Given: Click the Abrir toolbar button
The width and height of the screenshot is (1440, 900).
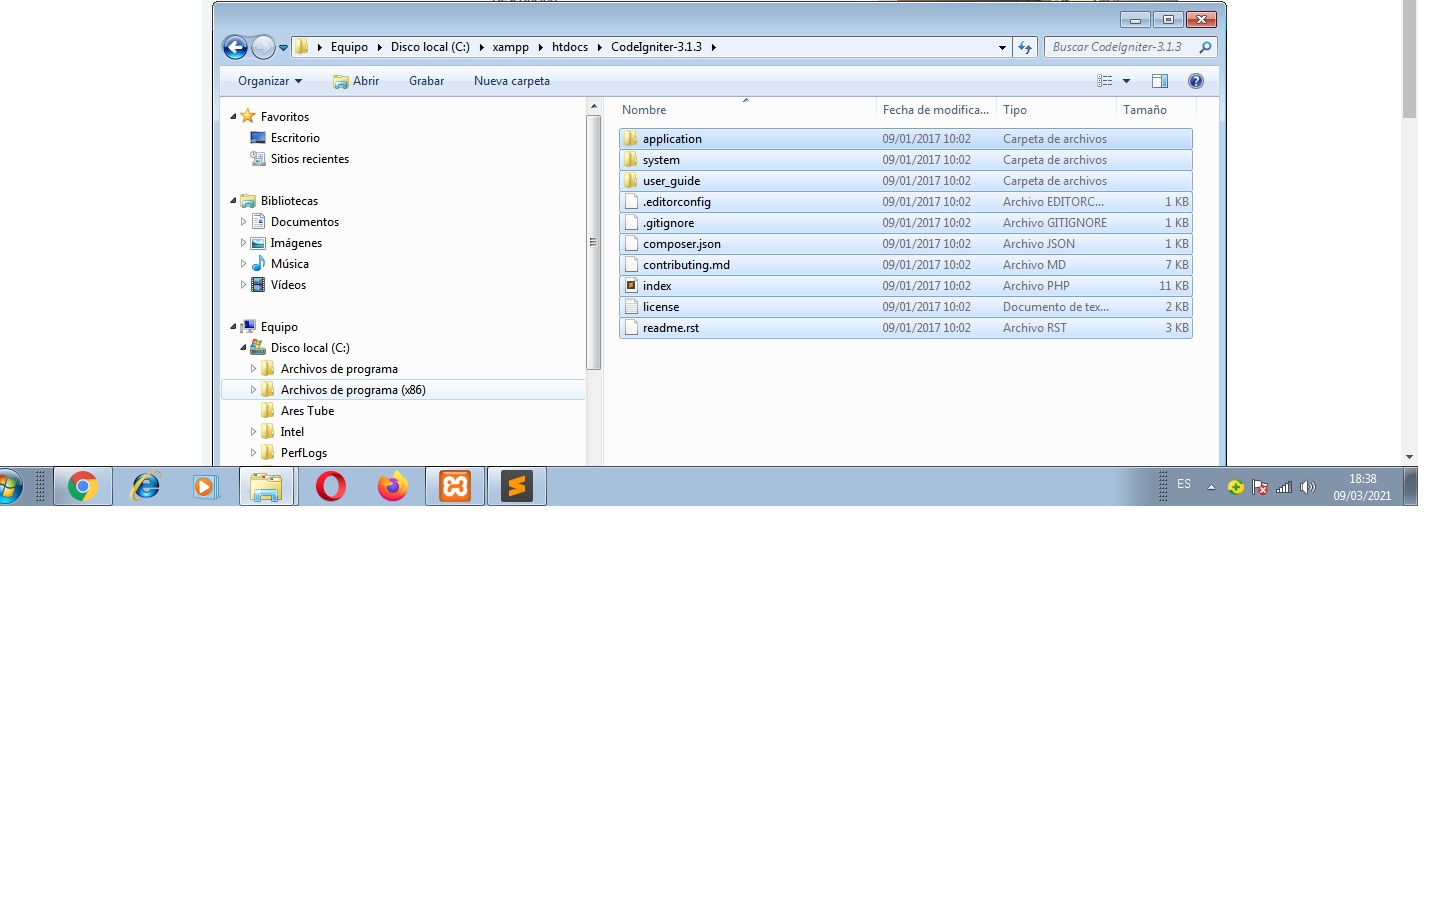Looking at the screenshot, I should (x=356, y=81).
